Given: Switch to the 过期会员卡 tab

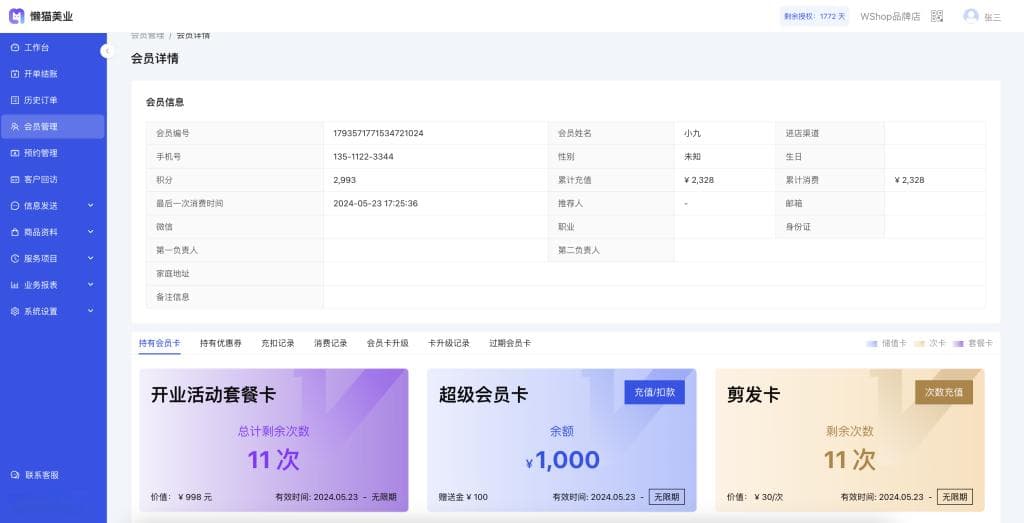Looking at the screenshot, I should [510, 343].
